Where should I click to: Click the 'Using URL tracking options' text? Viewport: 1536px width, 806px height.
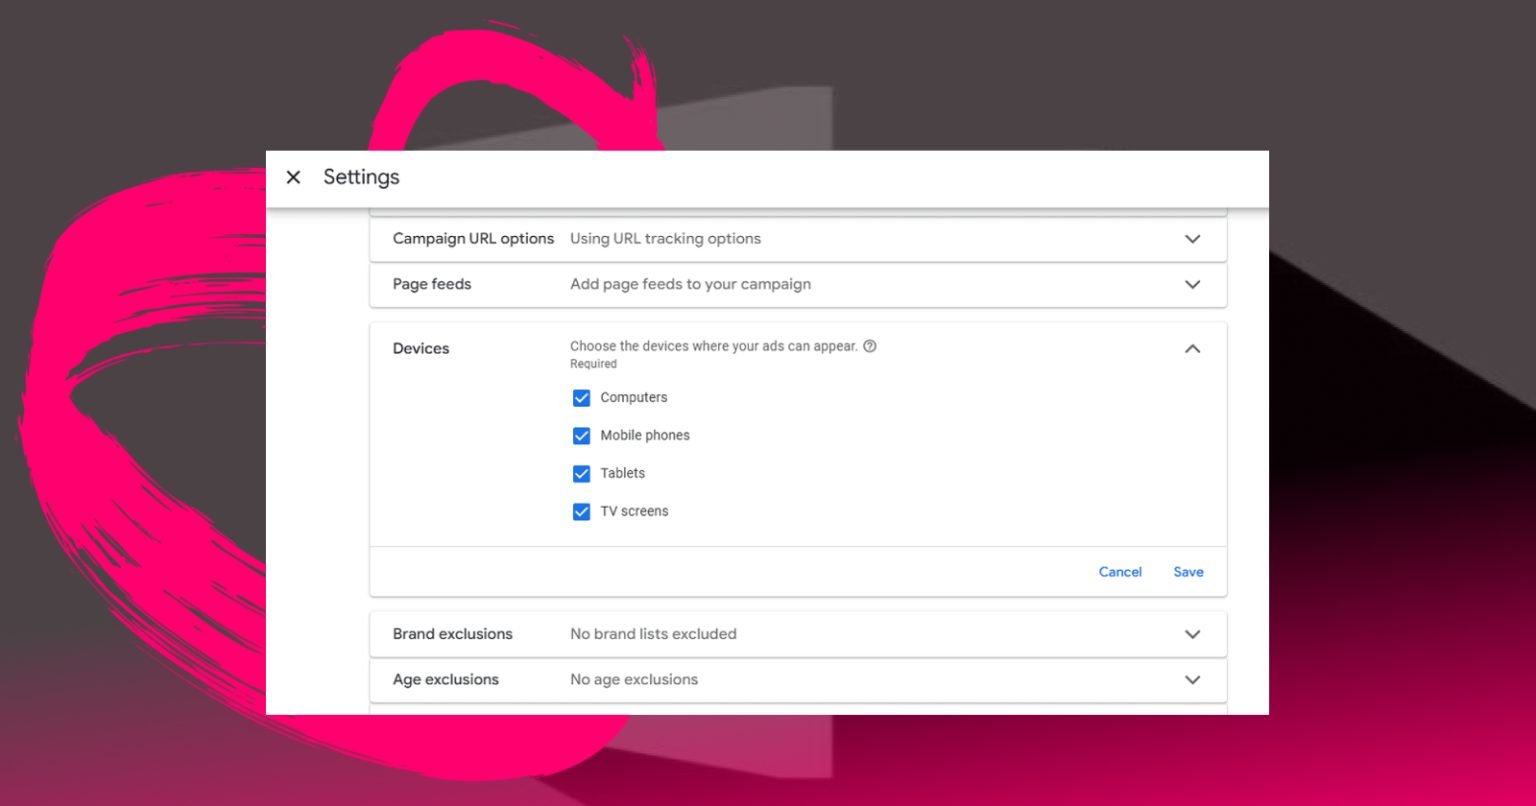pos(665,239)
